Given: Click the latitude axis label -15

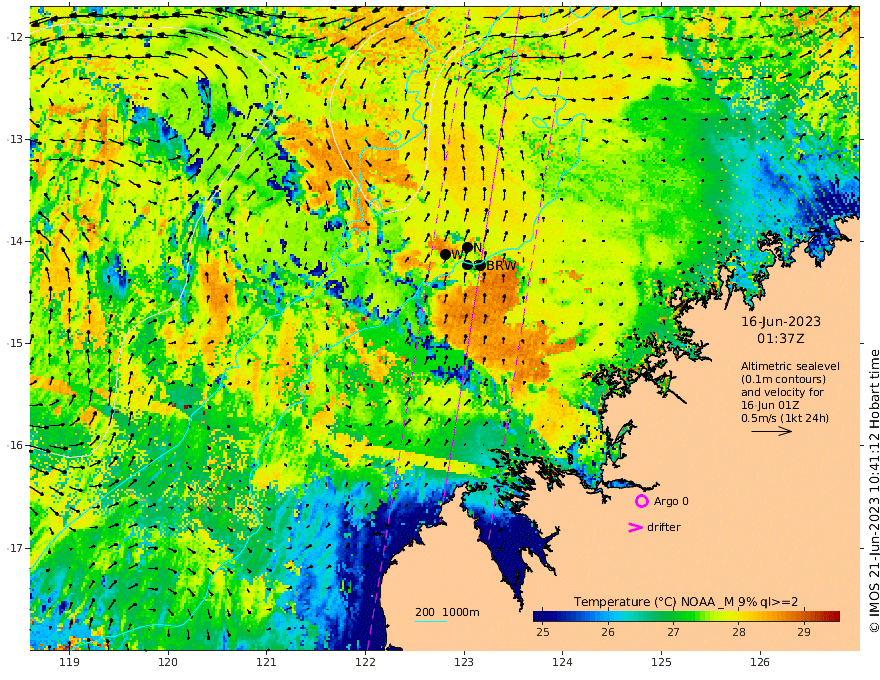Looking at the screenshot, I should pyautogui.click(x=15, y=343).
